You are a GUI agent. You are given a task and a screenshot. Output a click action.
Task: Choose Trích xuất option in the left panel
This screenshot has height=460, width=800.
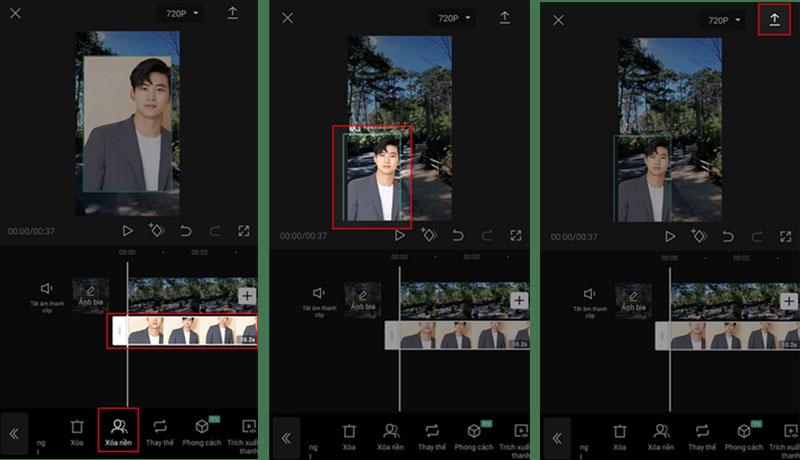(246, 433)
